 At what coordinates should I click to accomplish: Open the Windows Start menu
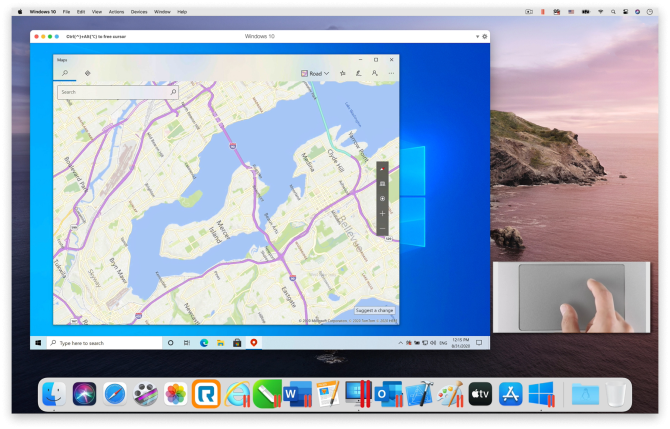[x=39, y=342]
